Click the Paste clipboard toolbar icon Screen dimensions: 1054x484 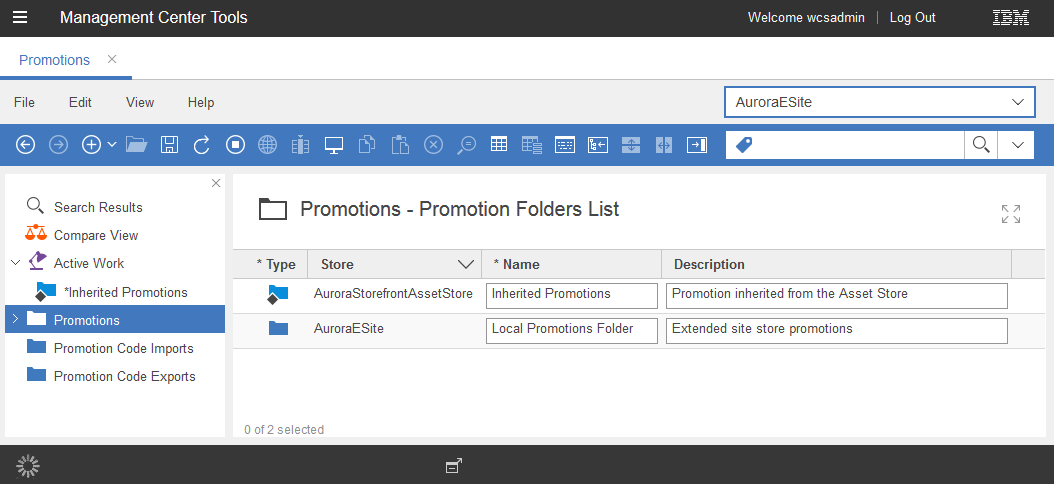click(400, 145)
